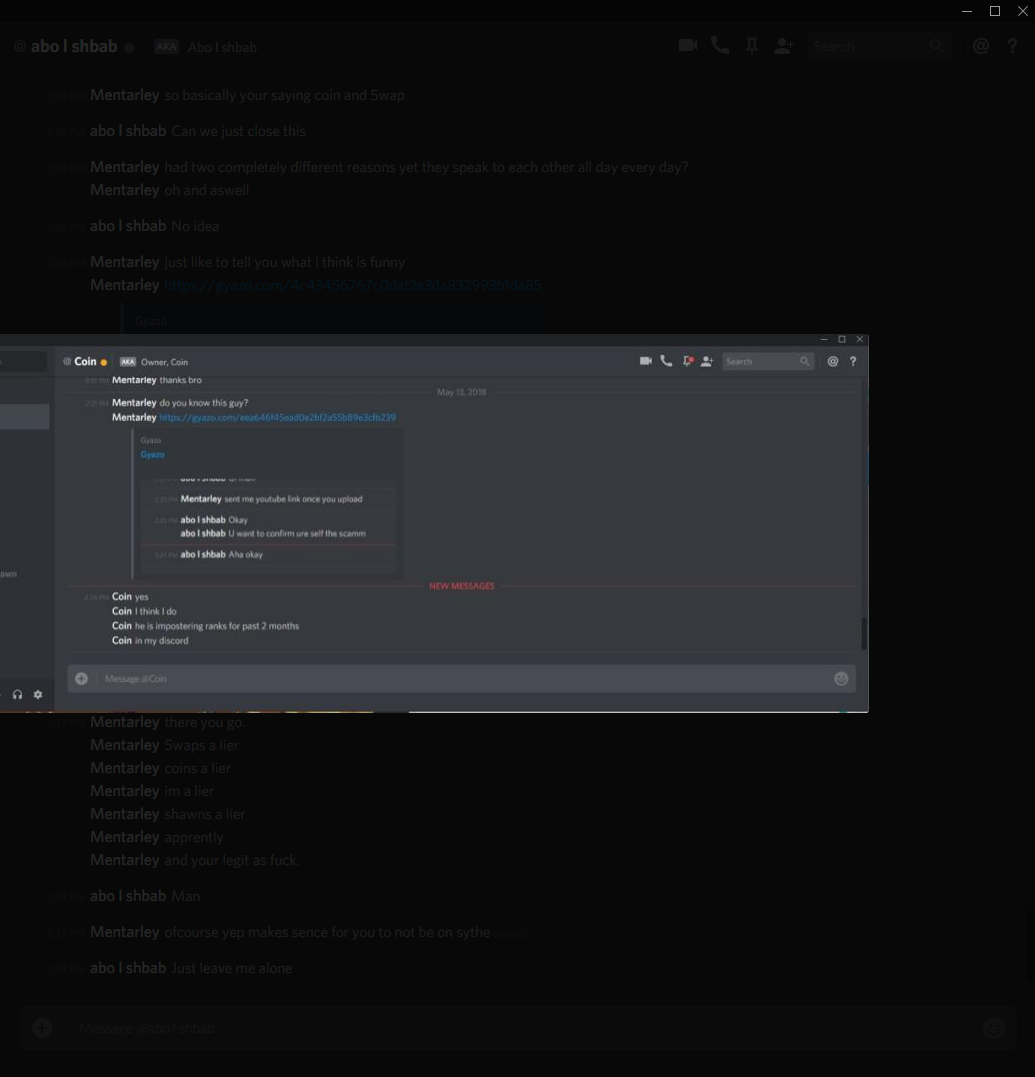Open pinned messages in the main Discord header
Image resolution: width=1035 pixels, height=1077 pixels.
point(751,46)
